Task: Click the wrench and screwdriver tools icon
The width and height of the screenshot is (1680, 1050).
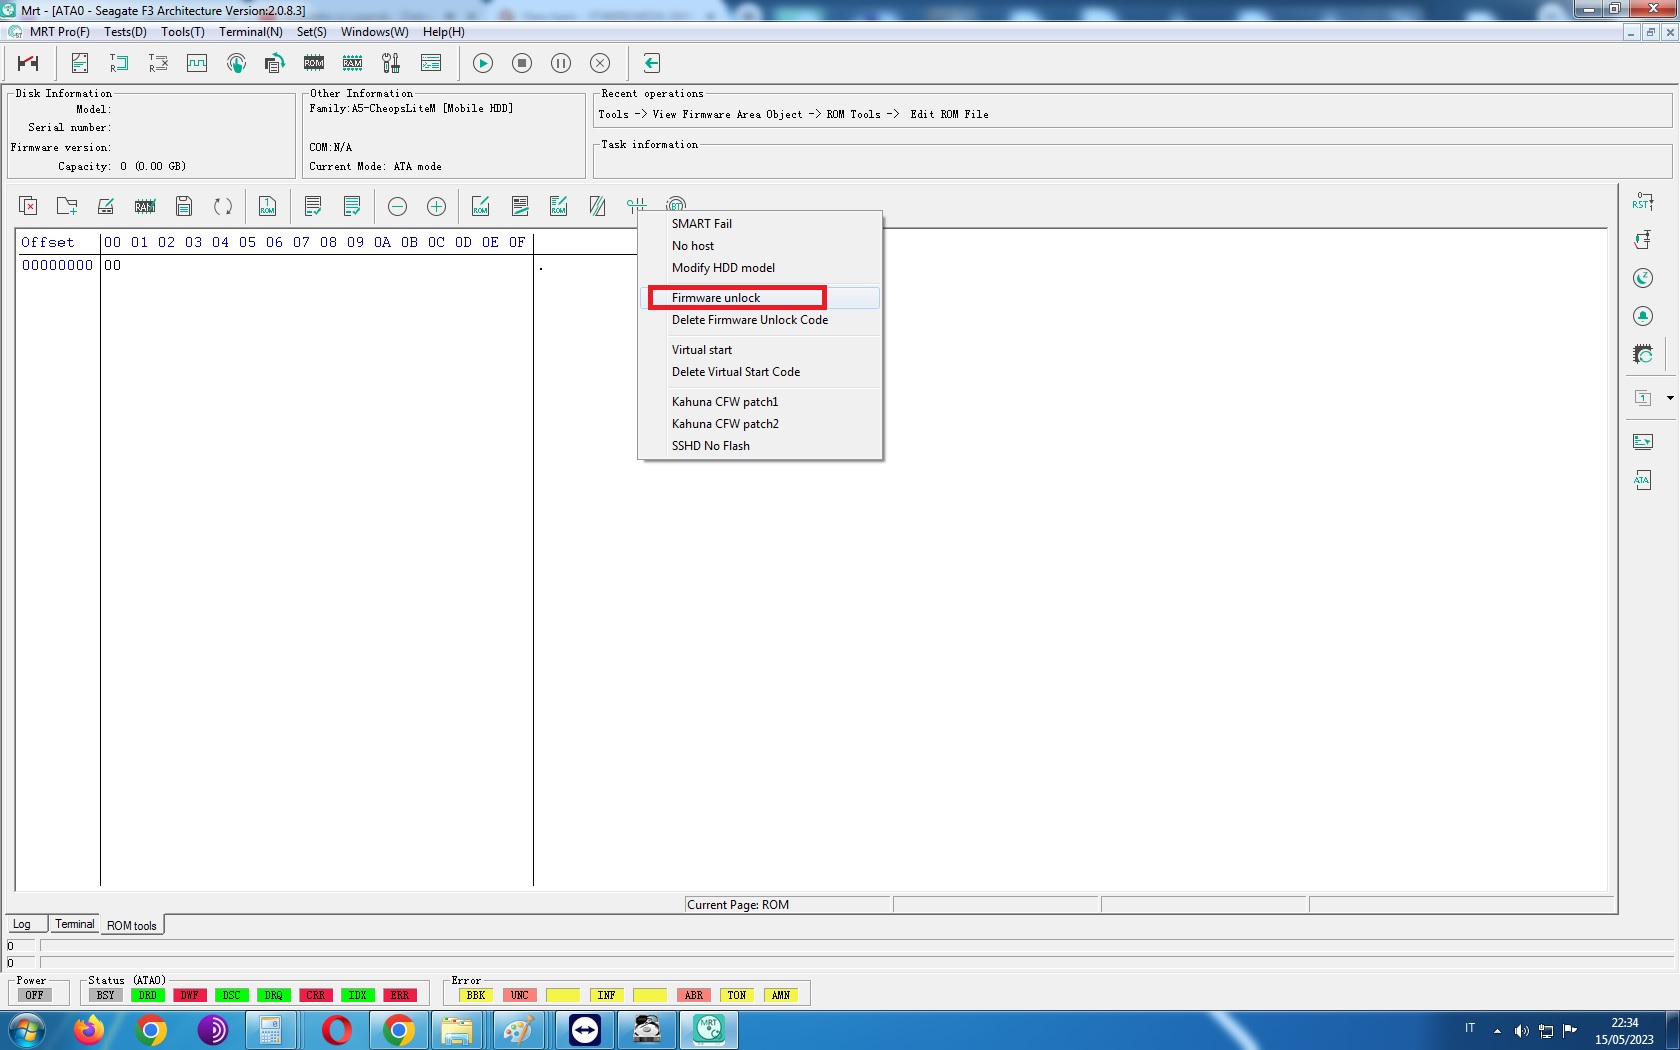Action: [391, 63]
